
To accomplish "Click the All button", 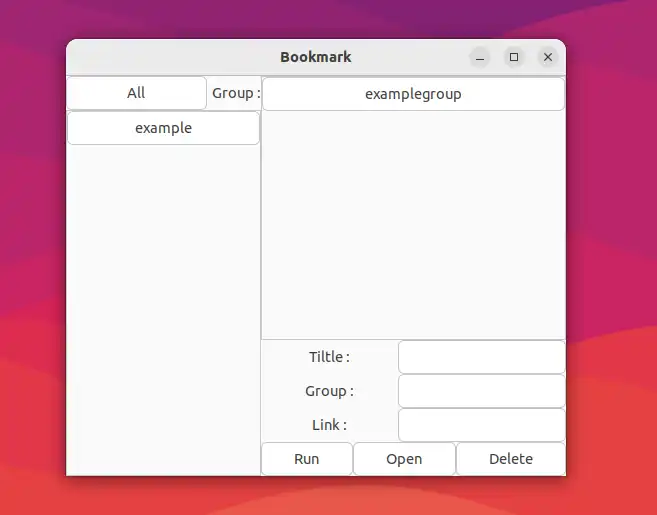I will coord(137,93).
